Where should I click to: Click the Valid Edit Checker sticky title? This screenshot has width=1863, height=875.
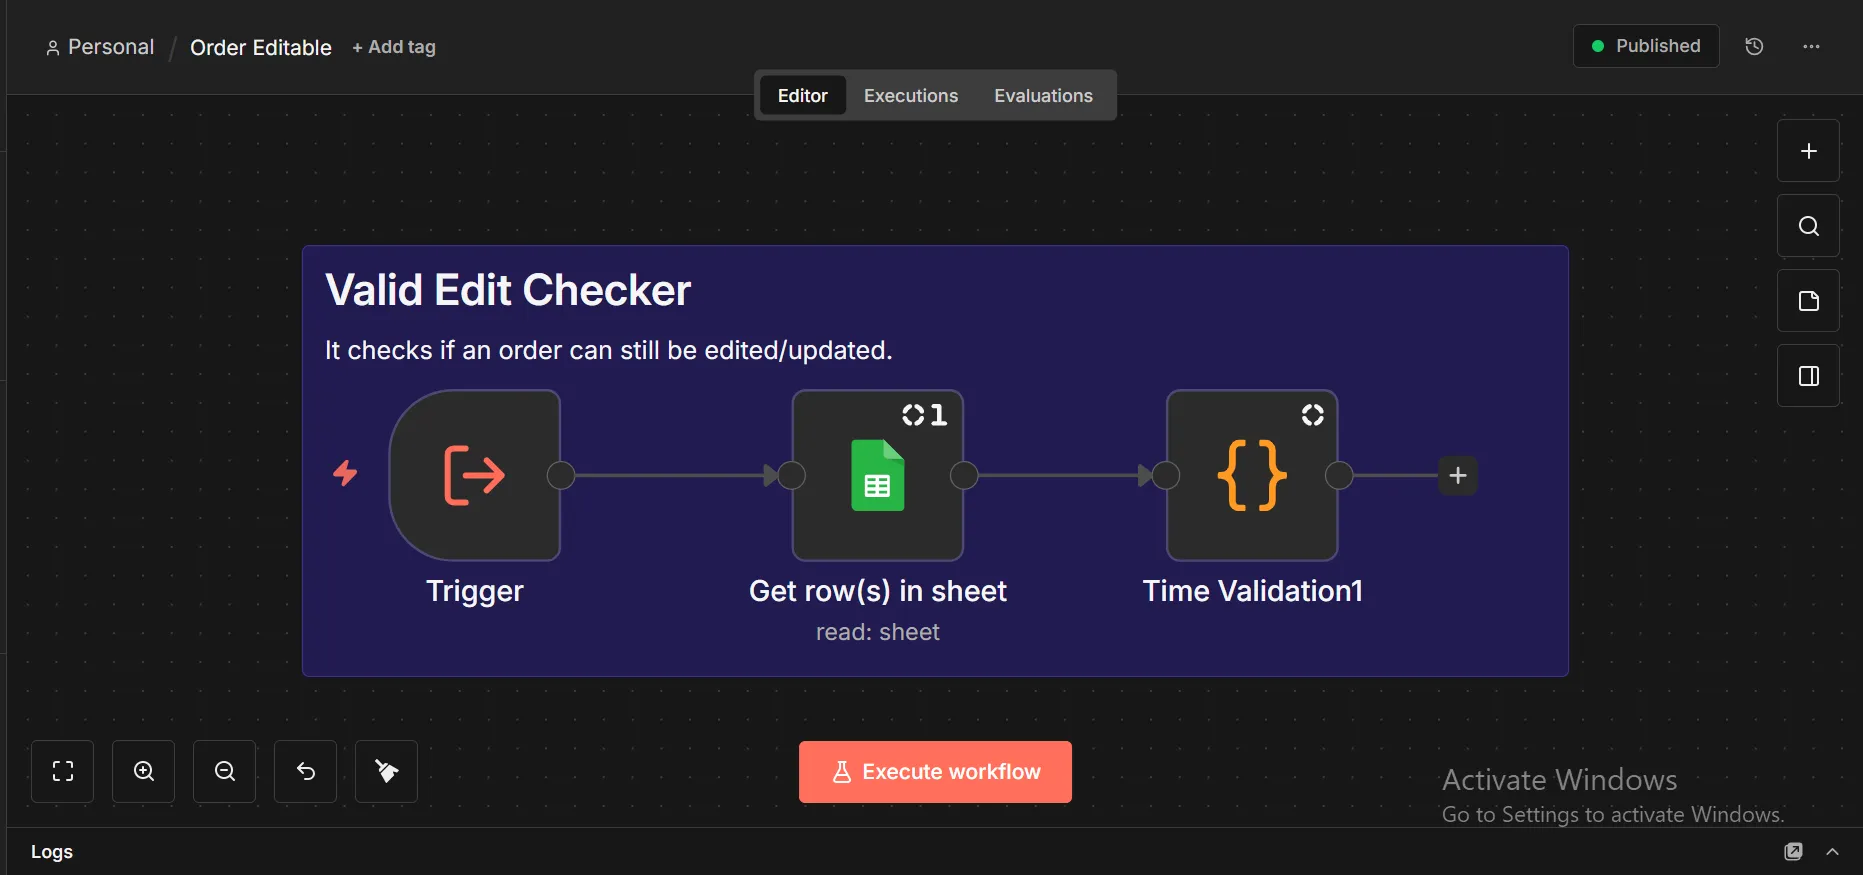[x=508, y=290]
